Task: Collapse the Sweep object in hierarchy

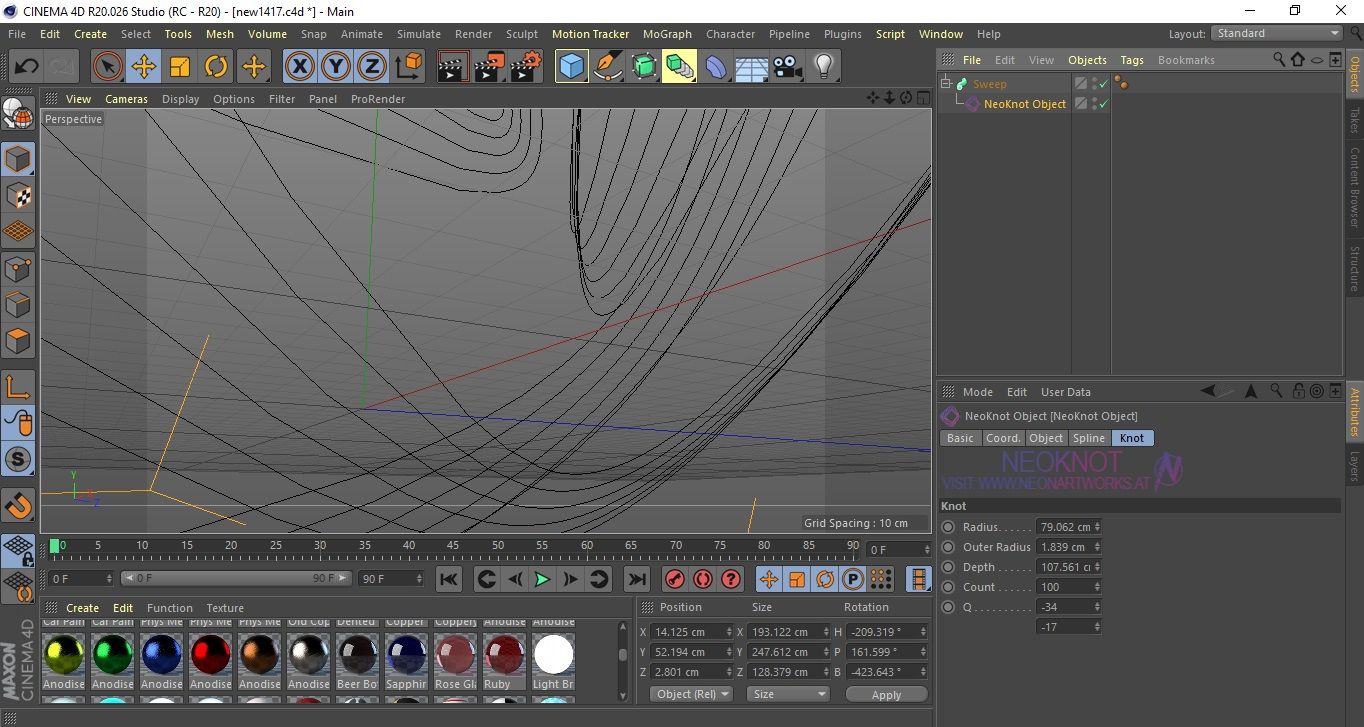Action: click(x=947, y=84)
